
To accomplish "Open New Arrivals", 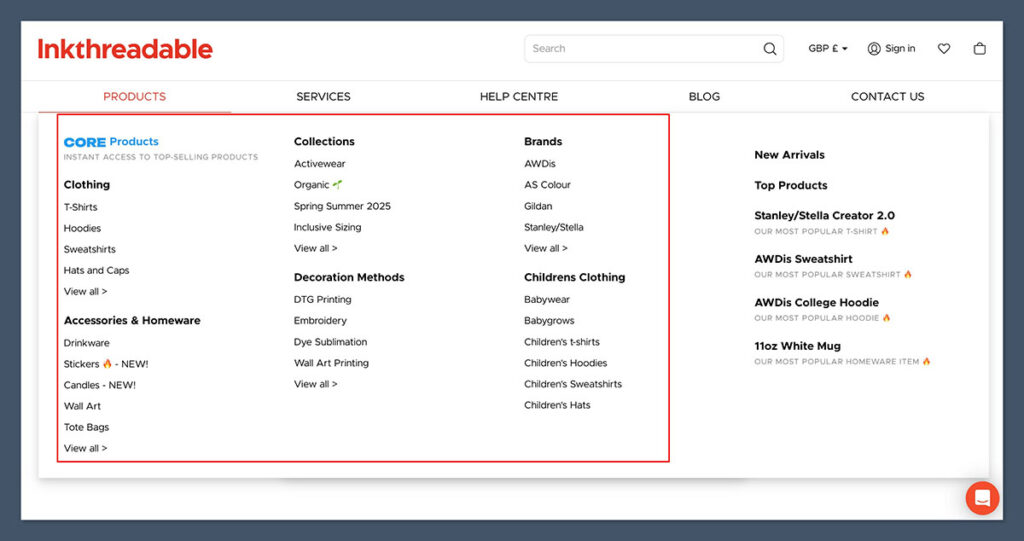I will tap(790, 155).
